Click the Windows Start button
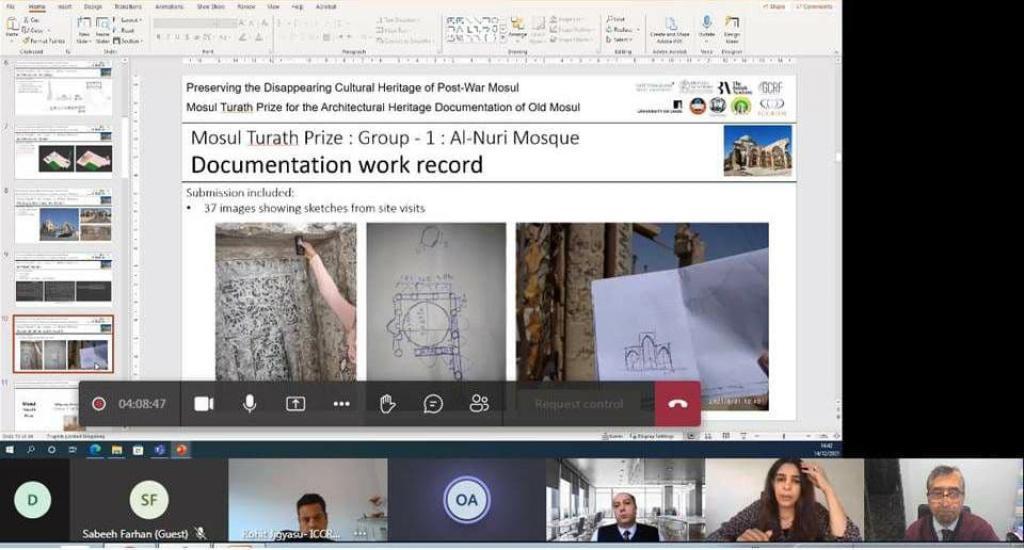This screenshot has height=550, width=1024. pyautogui.click(x=10, y=450)
